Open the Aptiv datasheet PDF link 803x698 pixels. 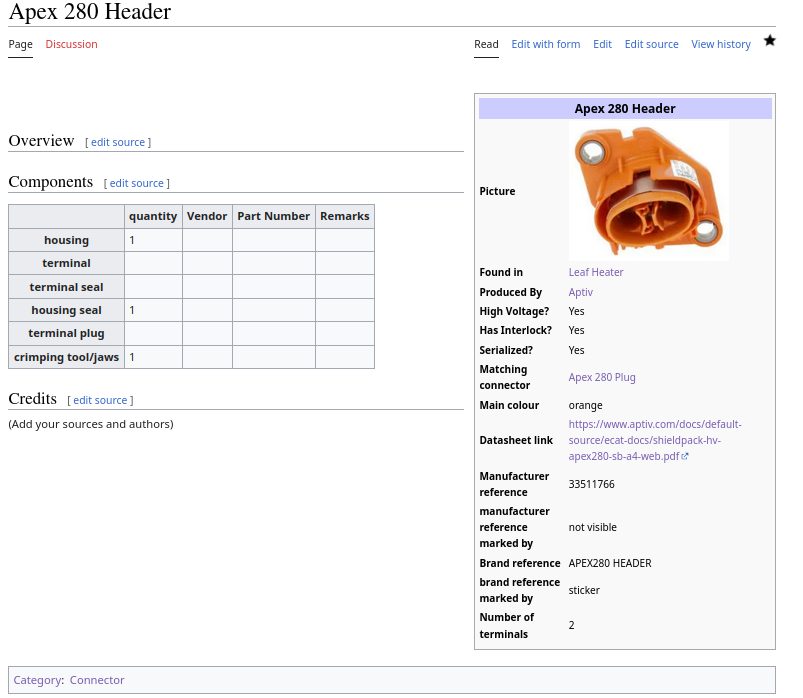pyautogui.click(x=654, y=440)
